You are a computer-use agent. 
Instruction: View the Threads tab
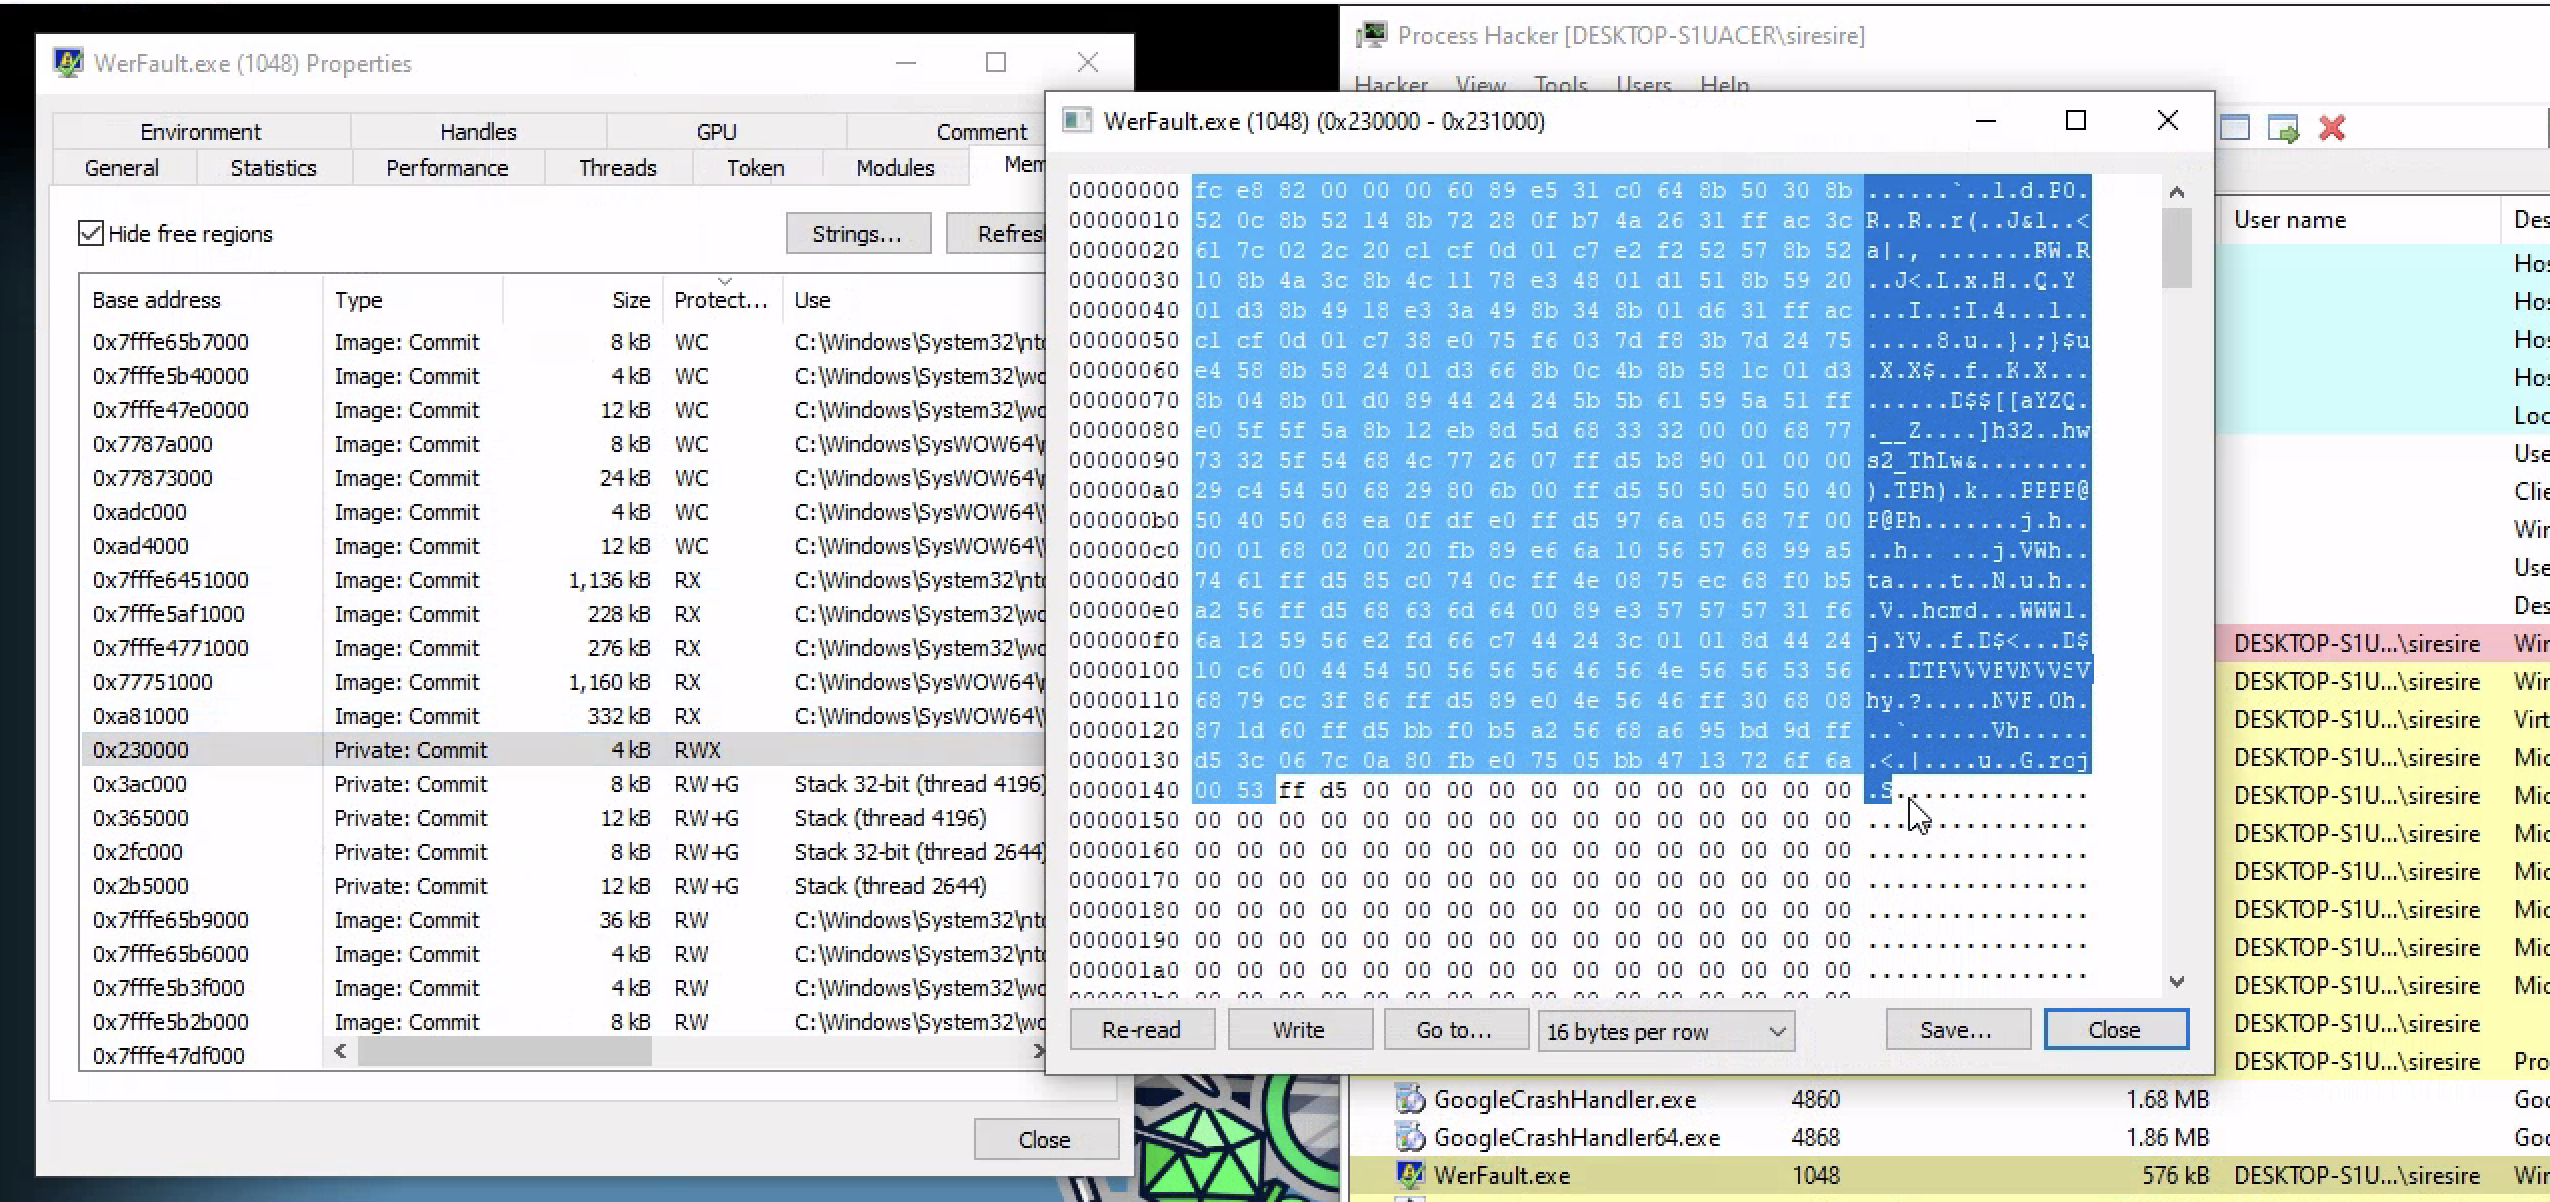pos(617,168)
